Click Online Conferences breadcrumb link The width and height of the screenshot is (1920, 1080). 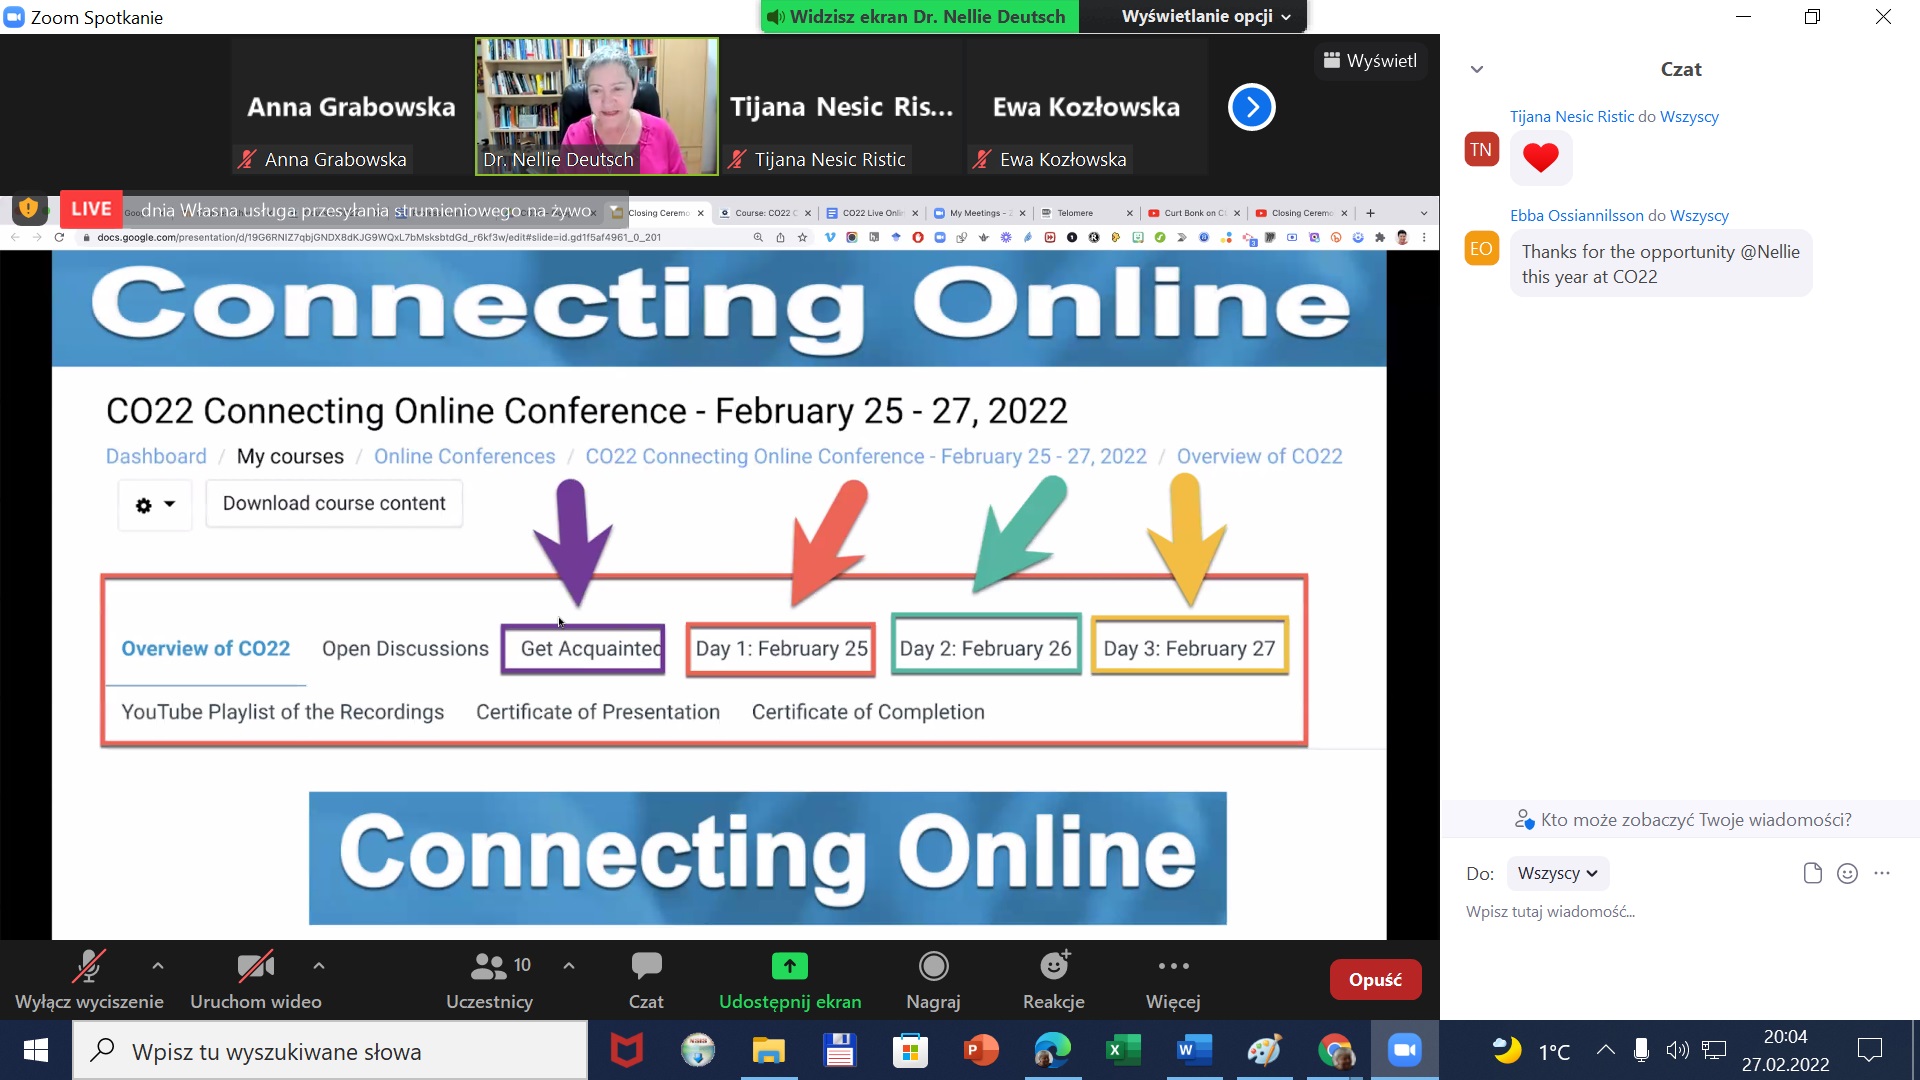click(x=464, y=456)
